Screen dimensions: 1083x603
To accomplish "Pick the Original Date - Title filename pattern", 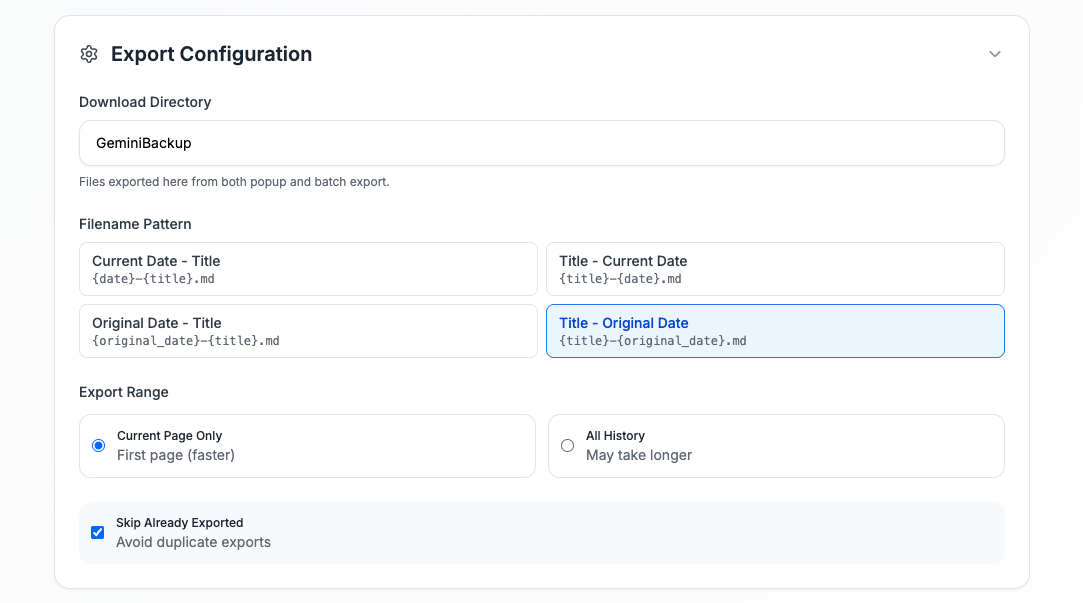I will (308, 331).
